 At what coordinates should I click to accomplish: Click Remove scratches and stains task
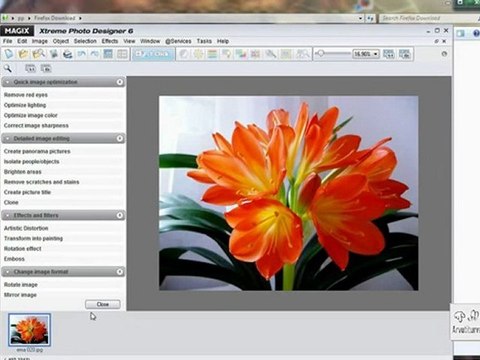41,182
